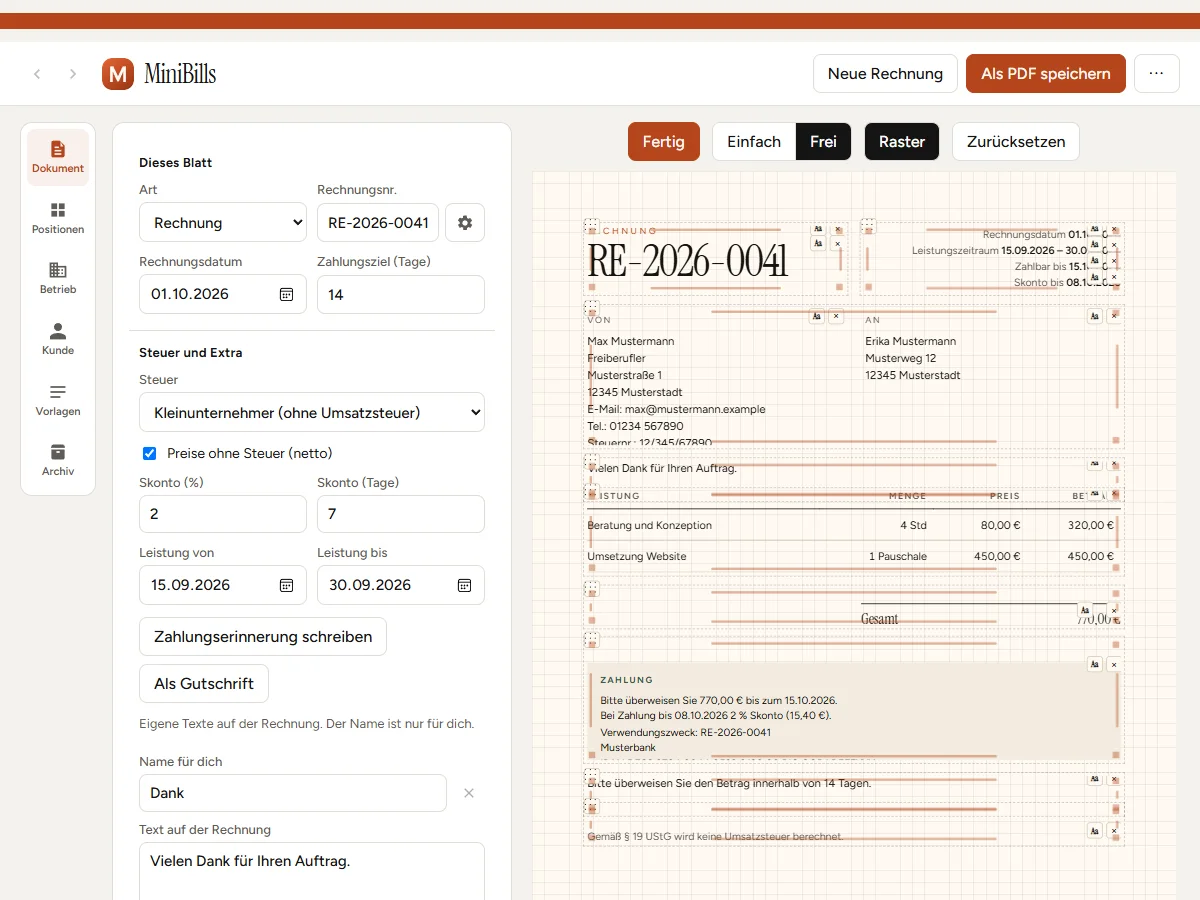Click 'Gesamt' label in preview

tap(880, 619)
